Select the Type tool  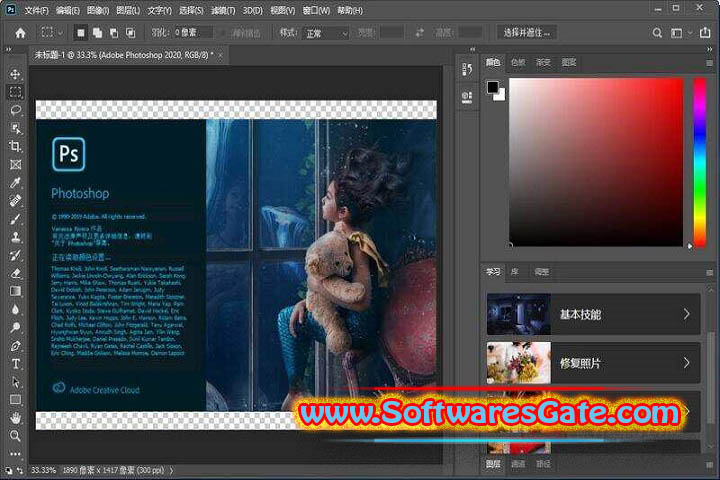point(15,364)
